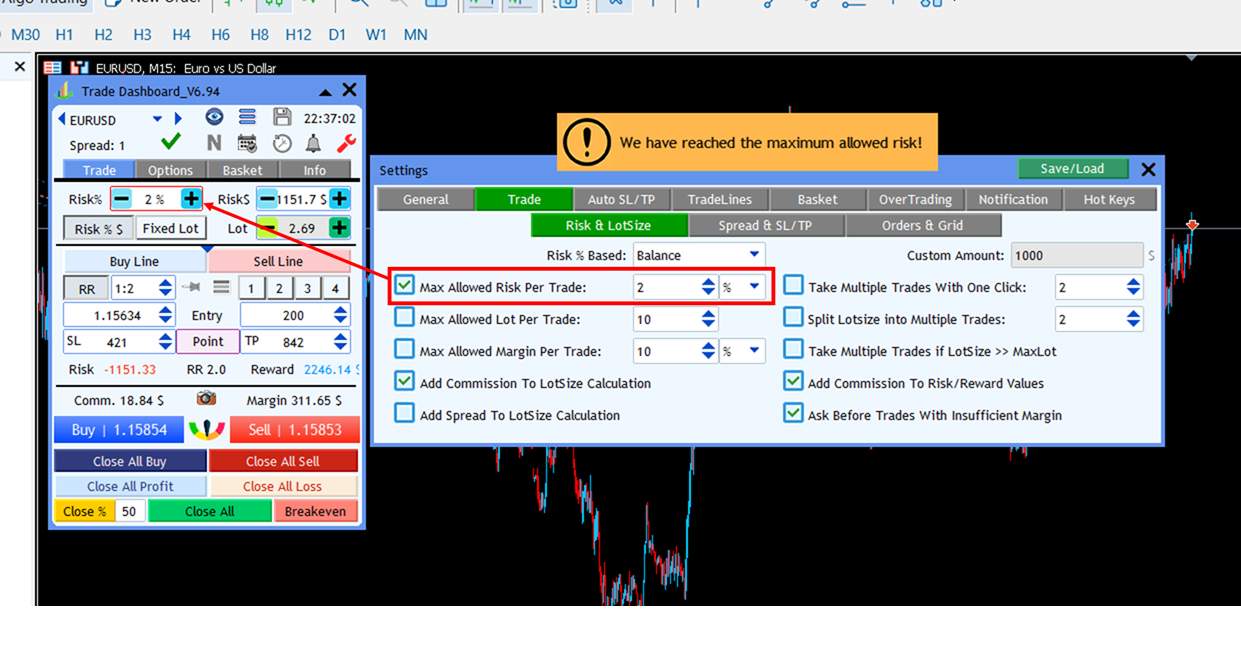Click the Close All Profit button
The height and width of the screenshot is (648, 1241).
[x=130, y=486]
